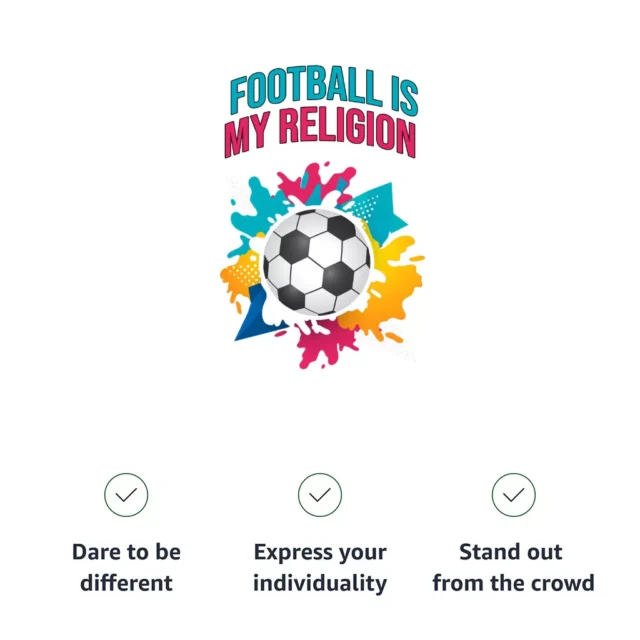Click the pink paint splash under the ball
The width and height of the screenshot is (640, 640).
[322, 341]
